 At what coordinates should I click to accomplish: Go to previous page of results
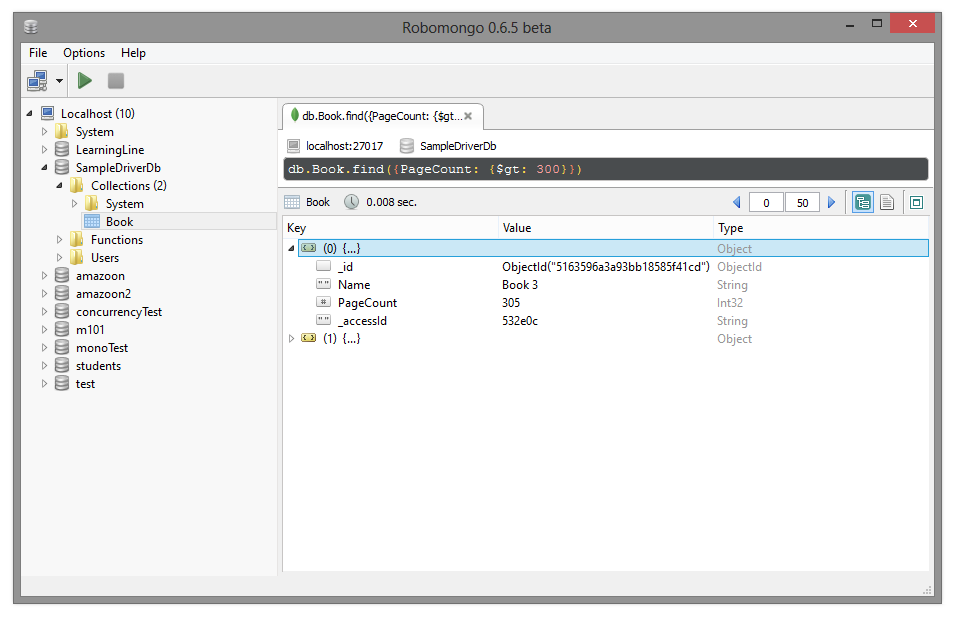tap(737, 203)
